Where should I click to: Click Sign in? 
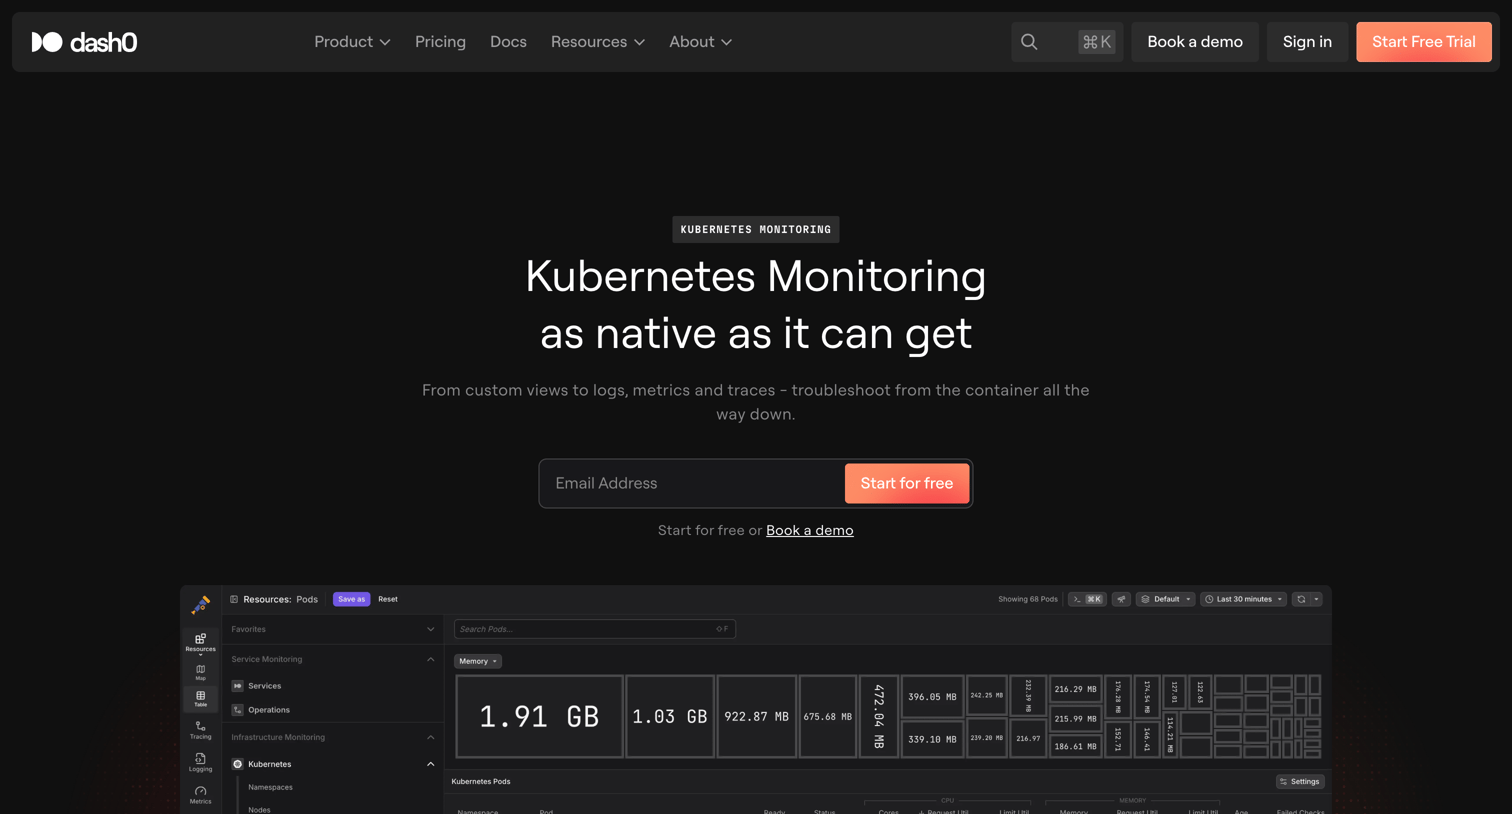point(1307,42)
